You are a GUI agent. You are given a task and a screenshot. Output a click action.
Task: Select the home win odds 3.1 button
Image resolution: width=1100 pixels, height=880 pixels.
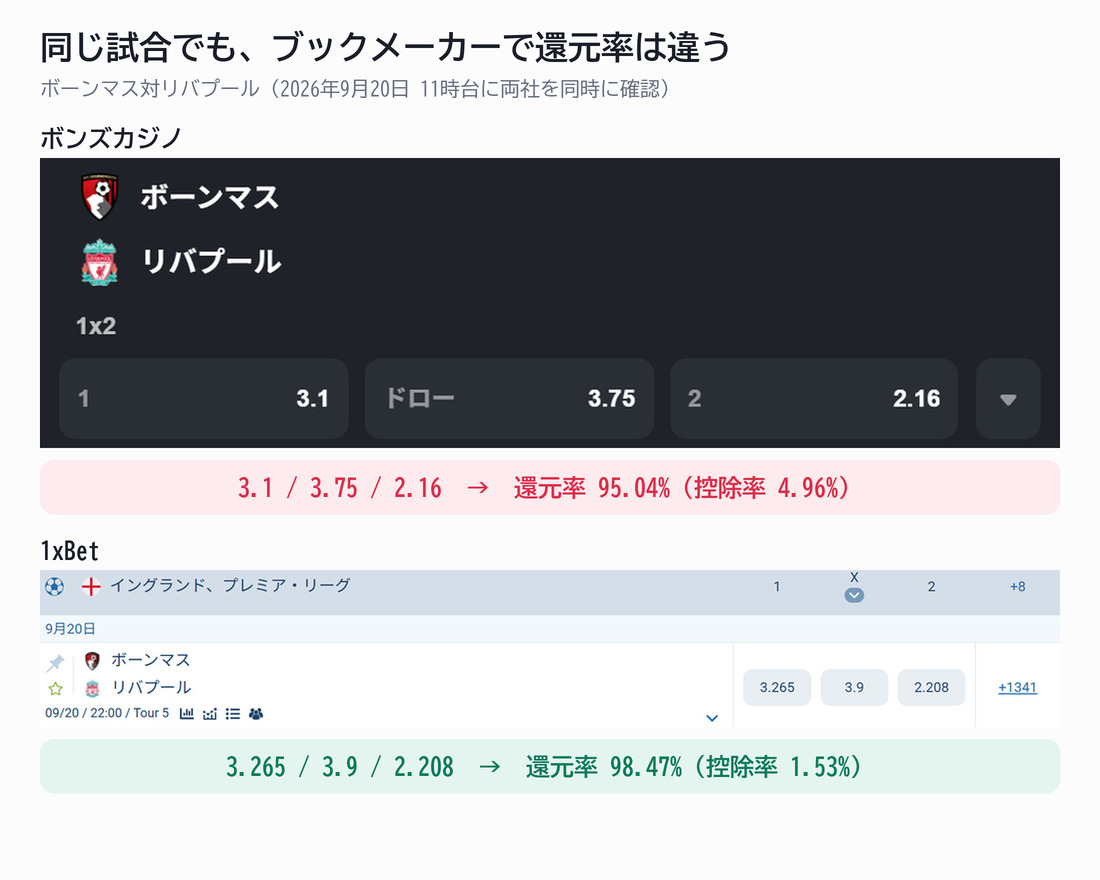pyautogui.click(x=204, y=399)
